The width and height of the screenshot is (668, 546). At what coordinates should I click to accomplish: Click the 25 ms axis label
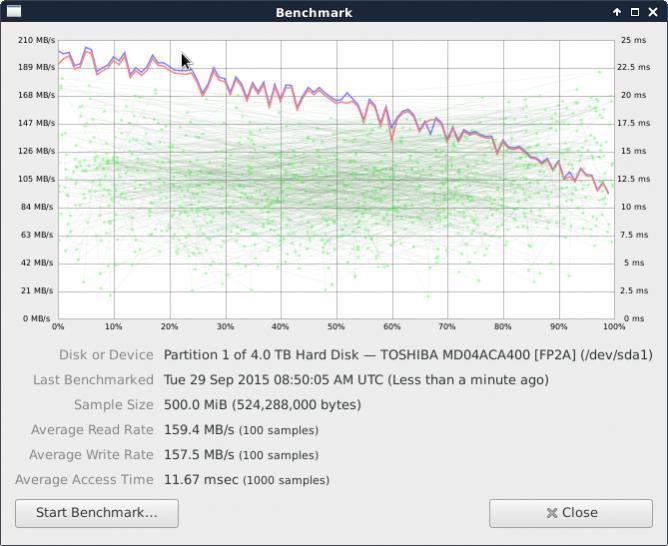(633, 40)
